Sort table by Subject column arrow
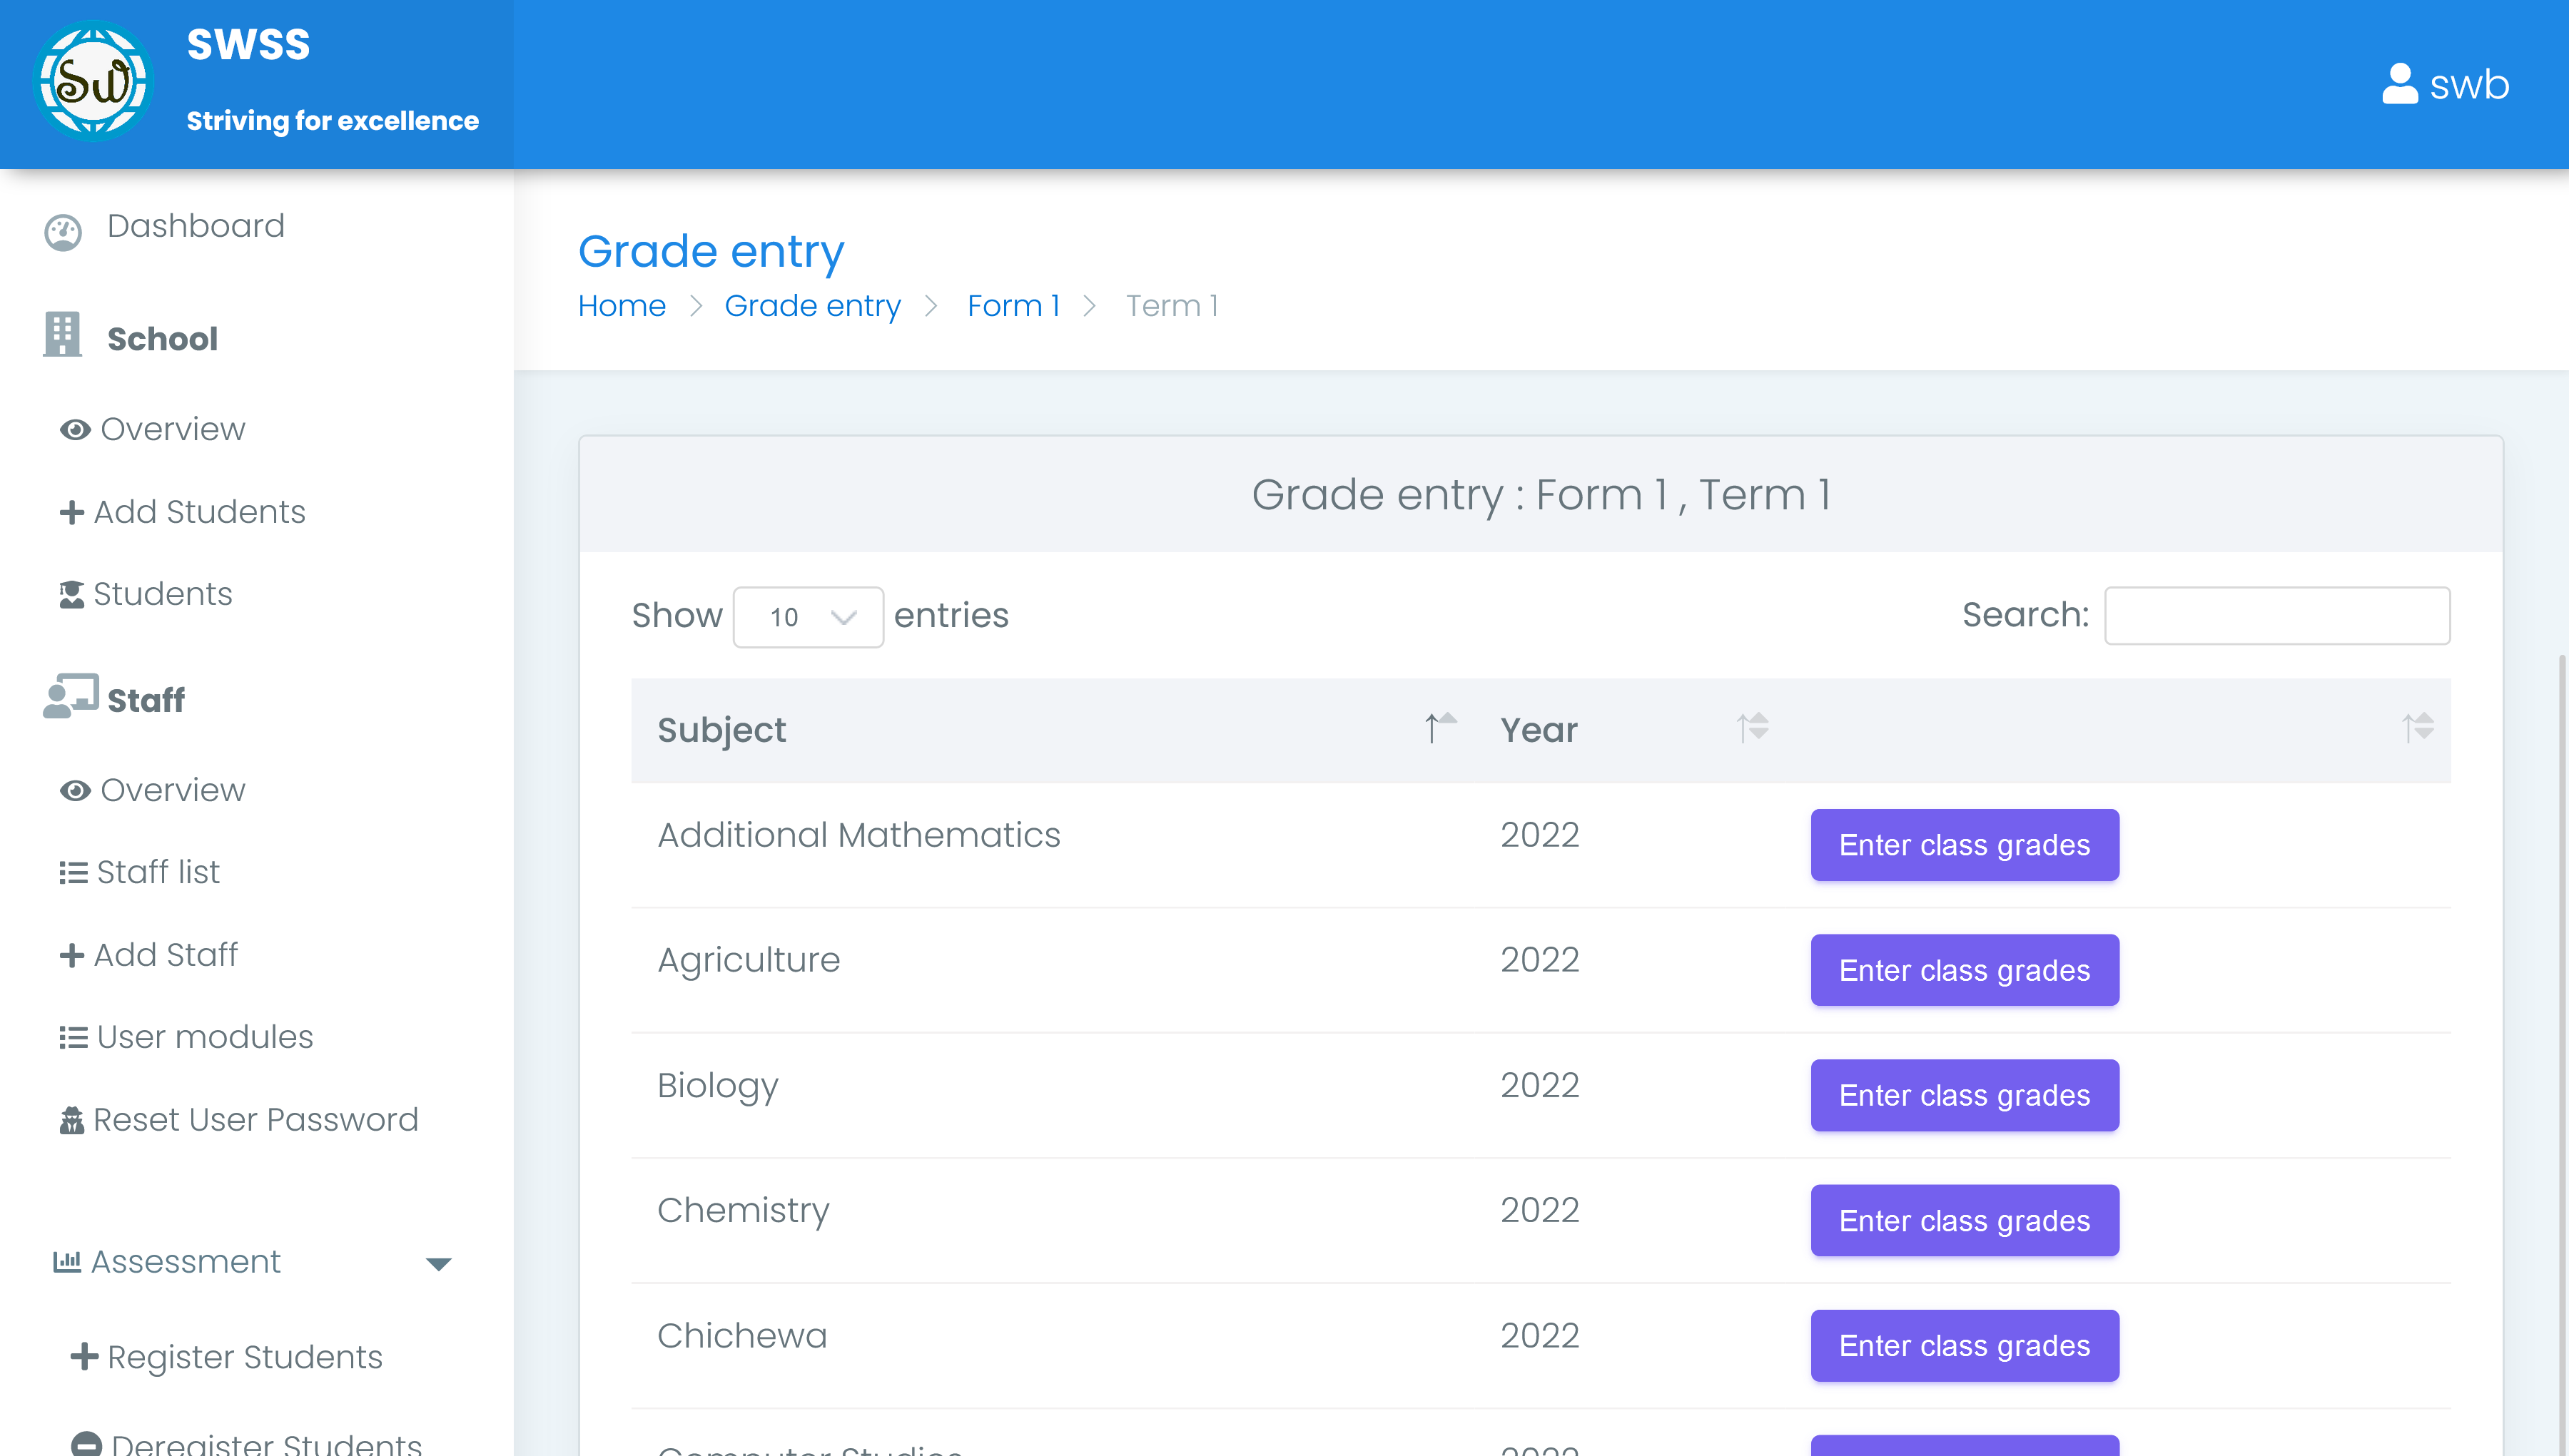This screenshot has height=1456, width=2569. pyautogui.click(x=1440, y=728)
